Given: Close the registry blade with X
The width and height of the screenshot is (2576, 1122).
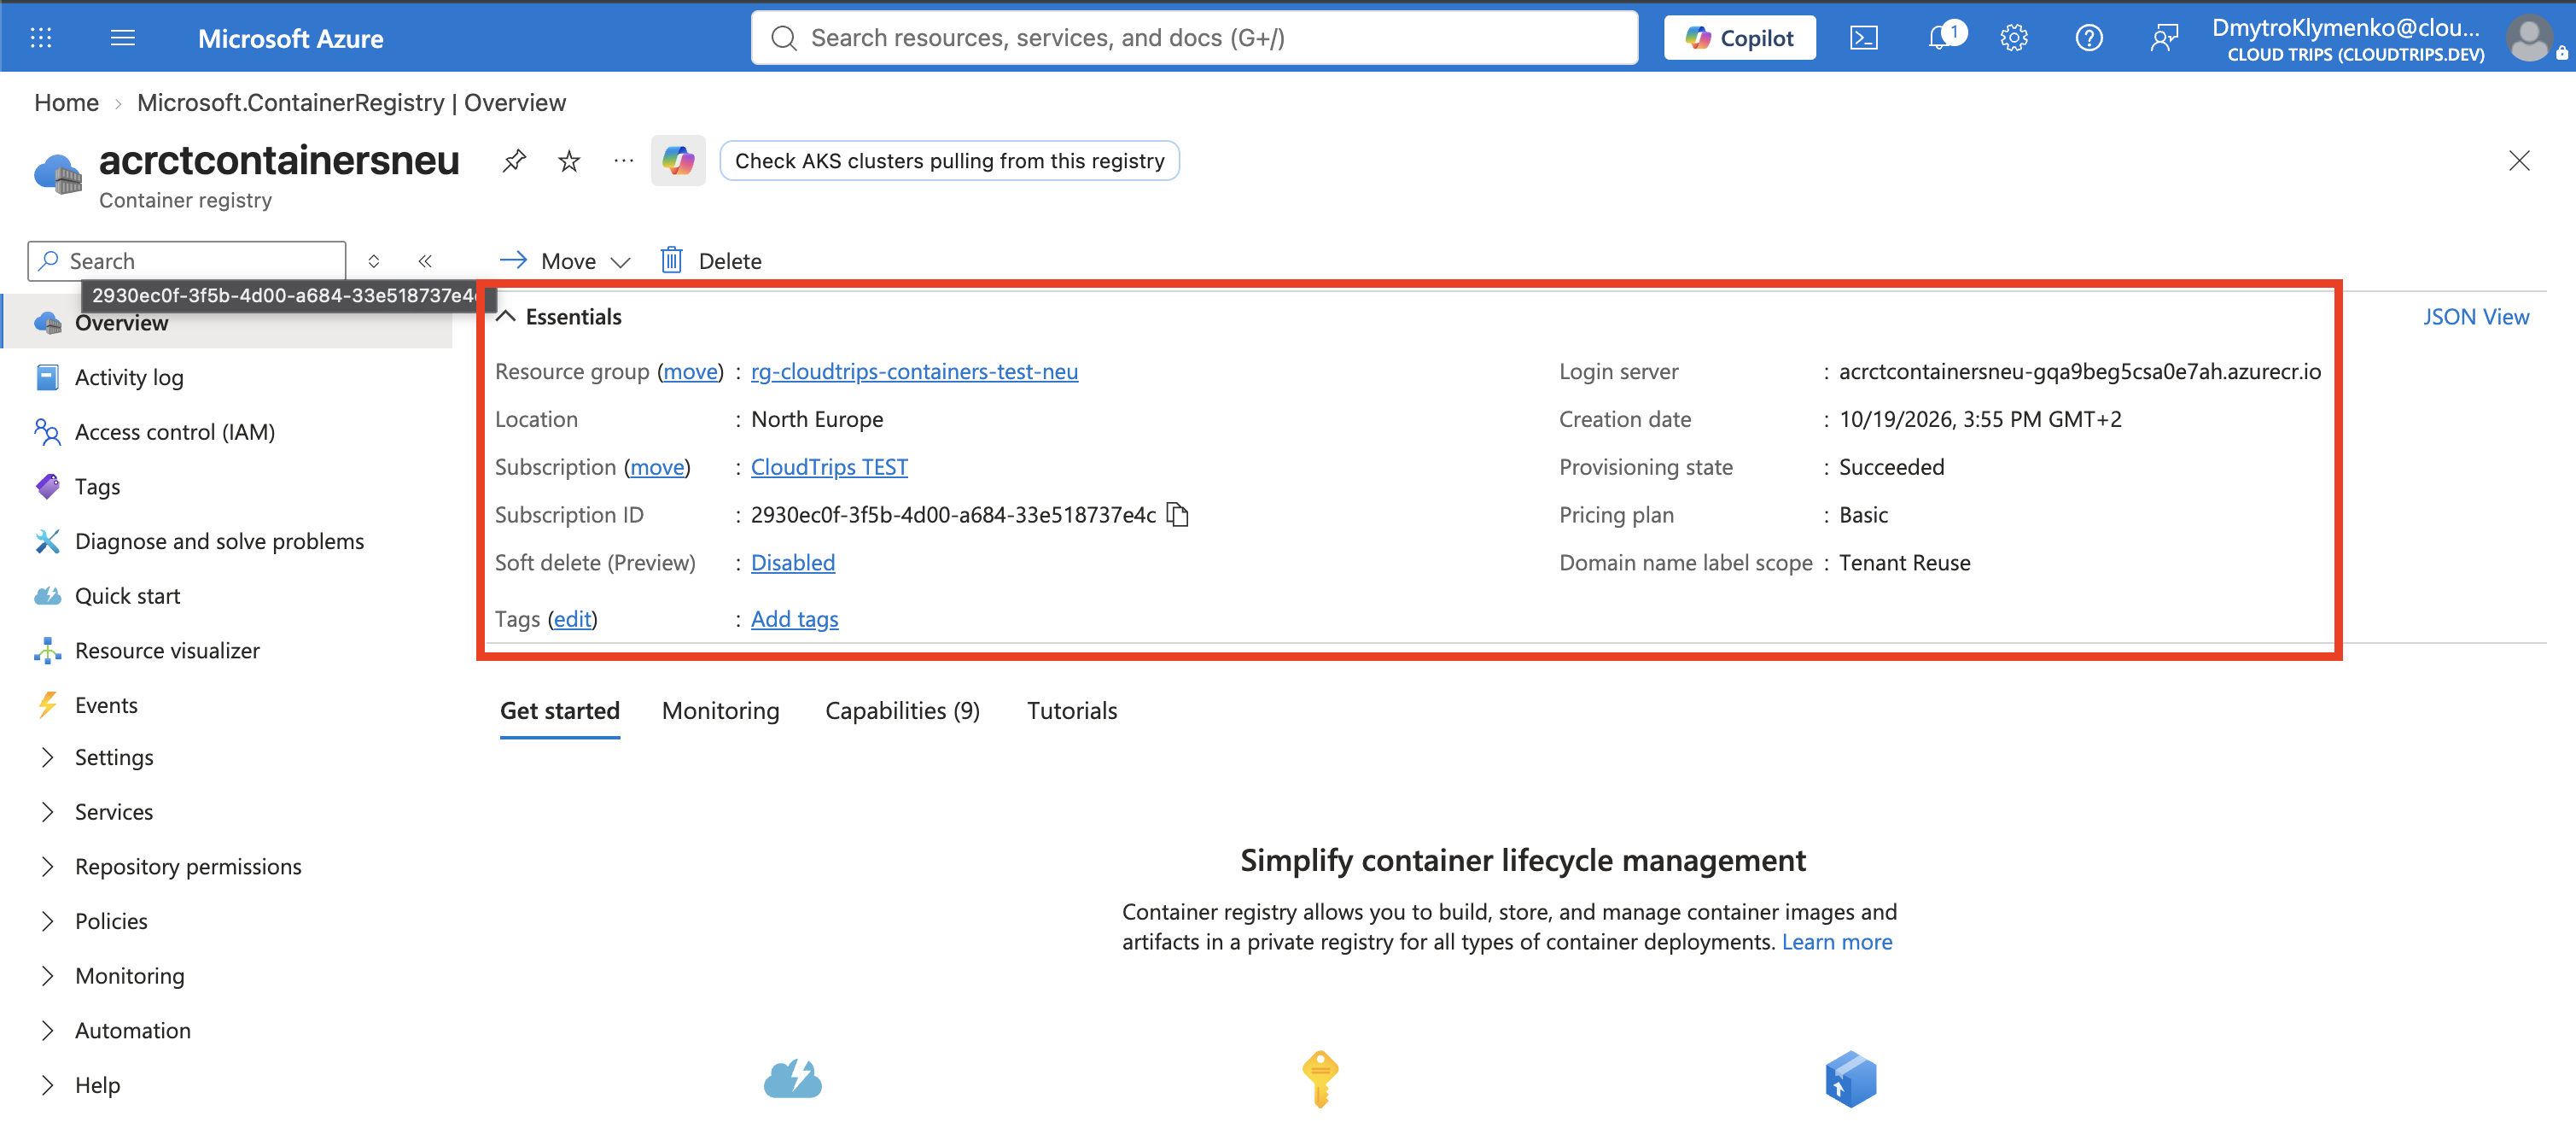Looking at the screenshot, I should tap(2519, 161).
